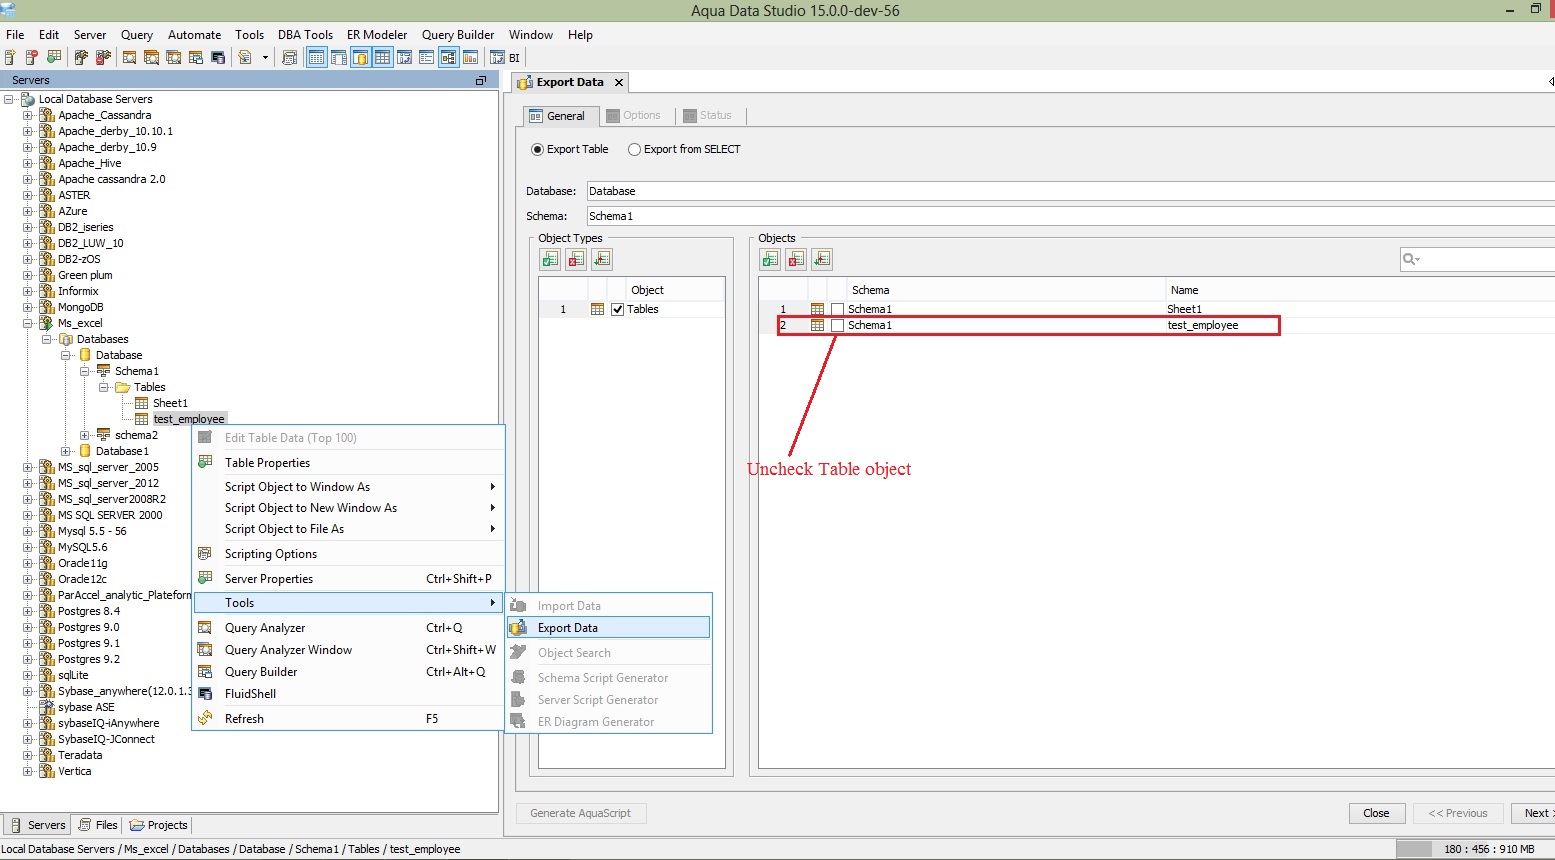Select test_employee in the server tree
Viewport: 1555px width, 860px height.
point(188,419)
